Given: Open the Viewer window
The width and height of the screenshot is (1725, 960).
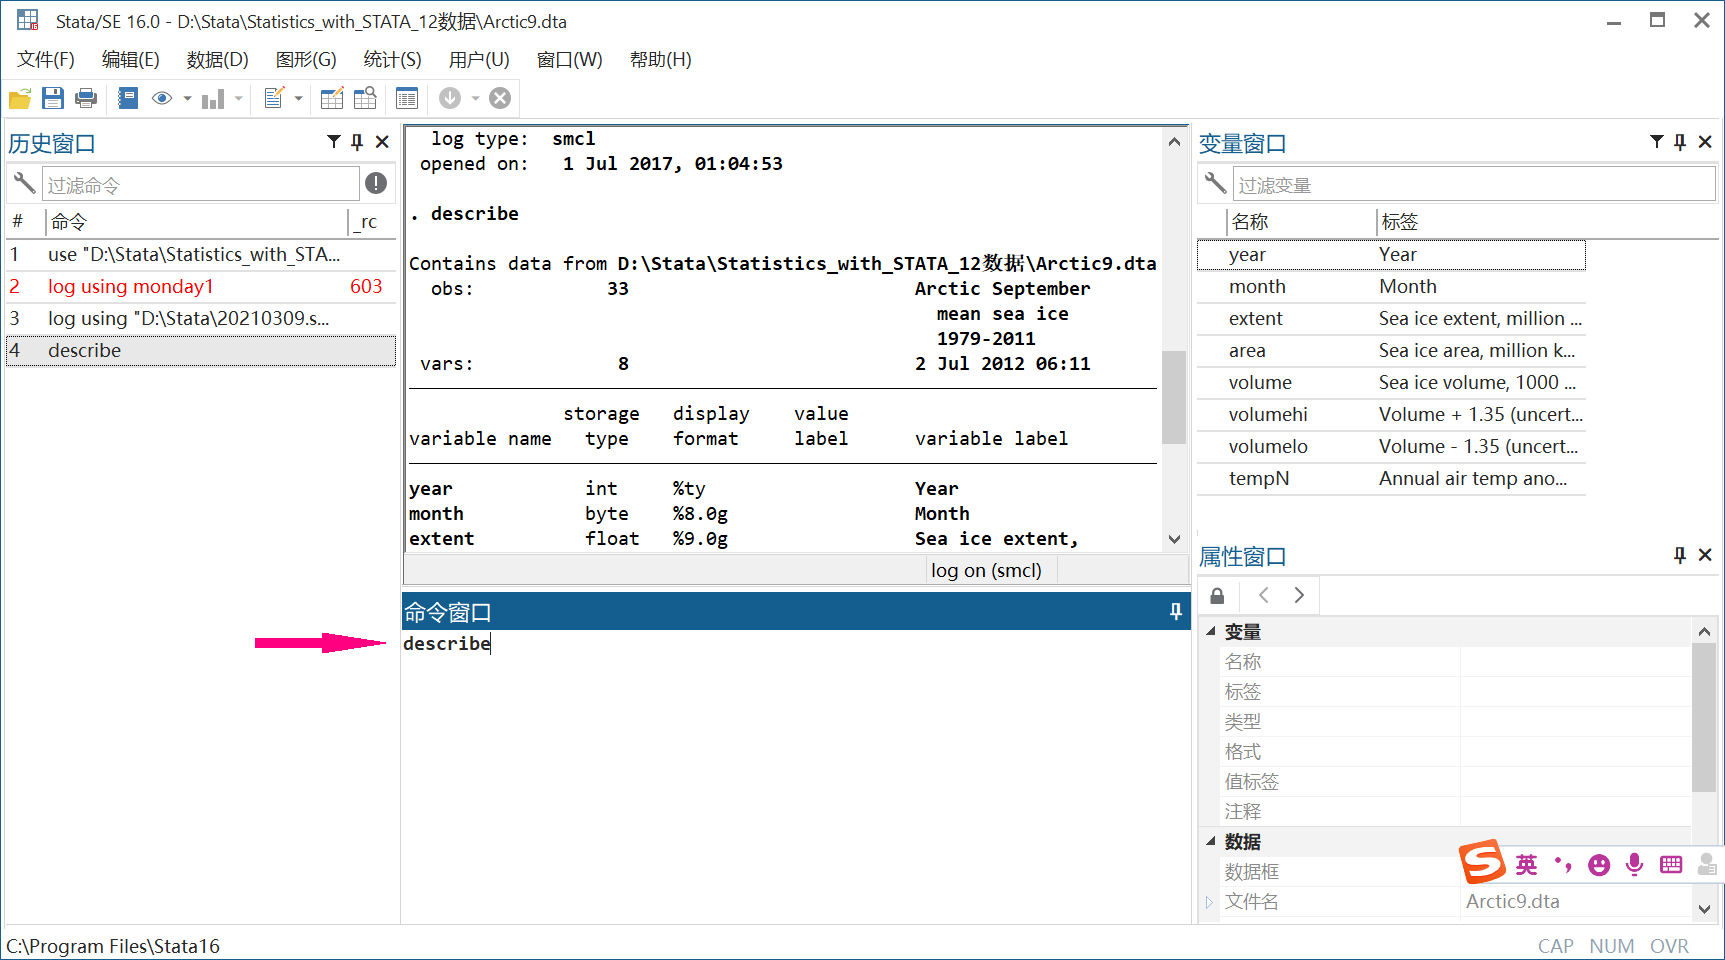Looking at the screenshot, I should (162, 98).
